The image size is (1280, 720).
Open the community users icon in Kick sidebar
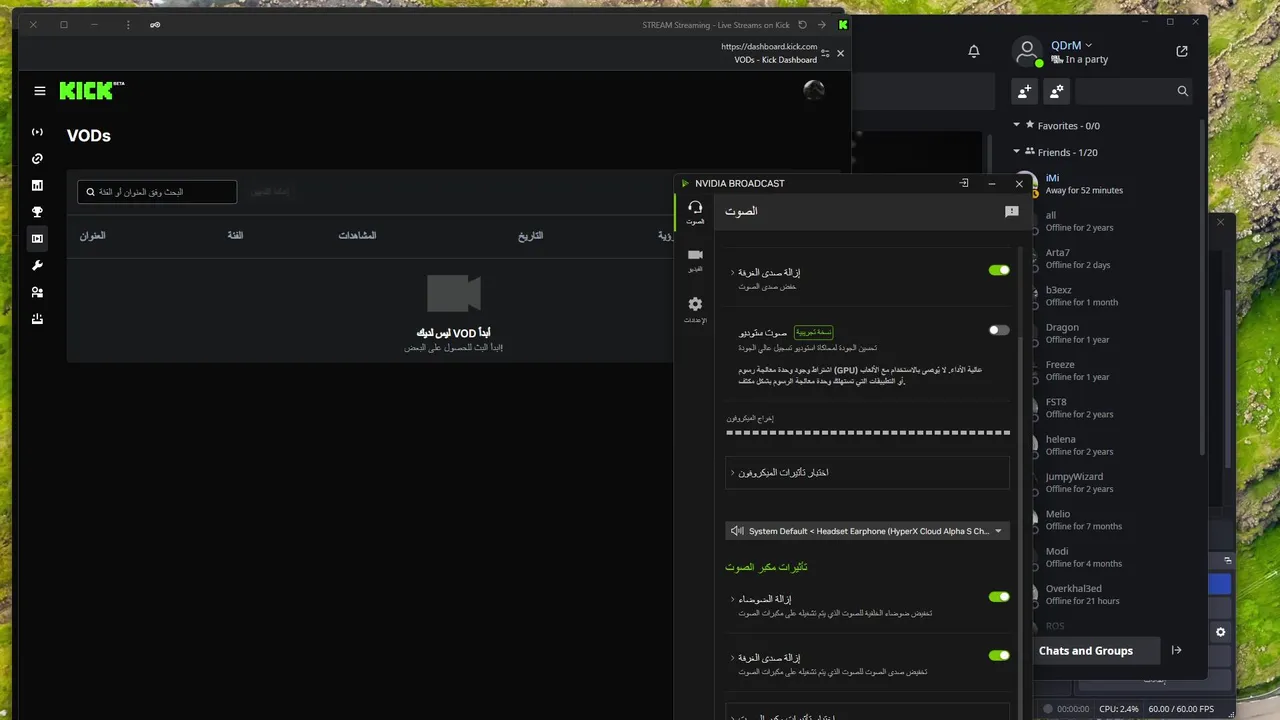37,292
